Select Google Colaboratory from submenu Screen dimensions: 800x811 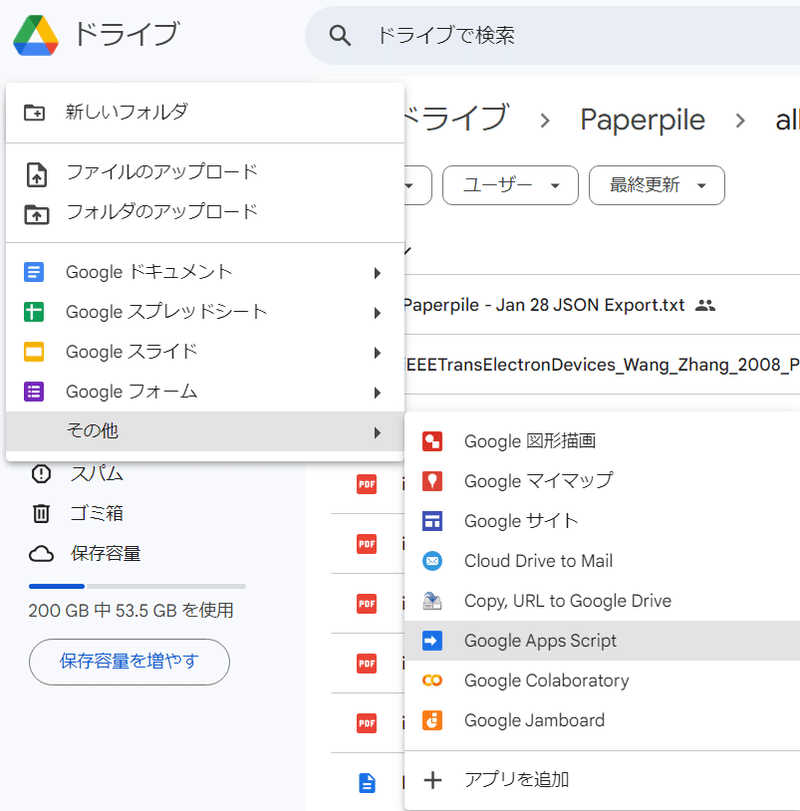point(602,680)
